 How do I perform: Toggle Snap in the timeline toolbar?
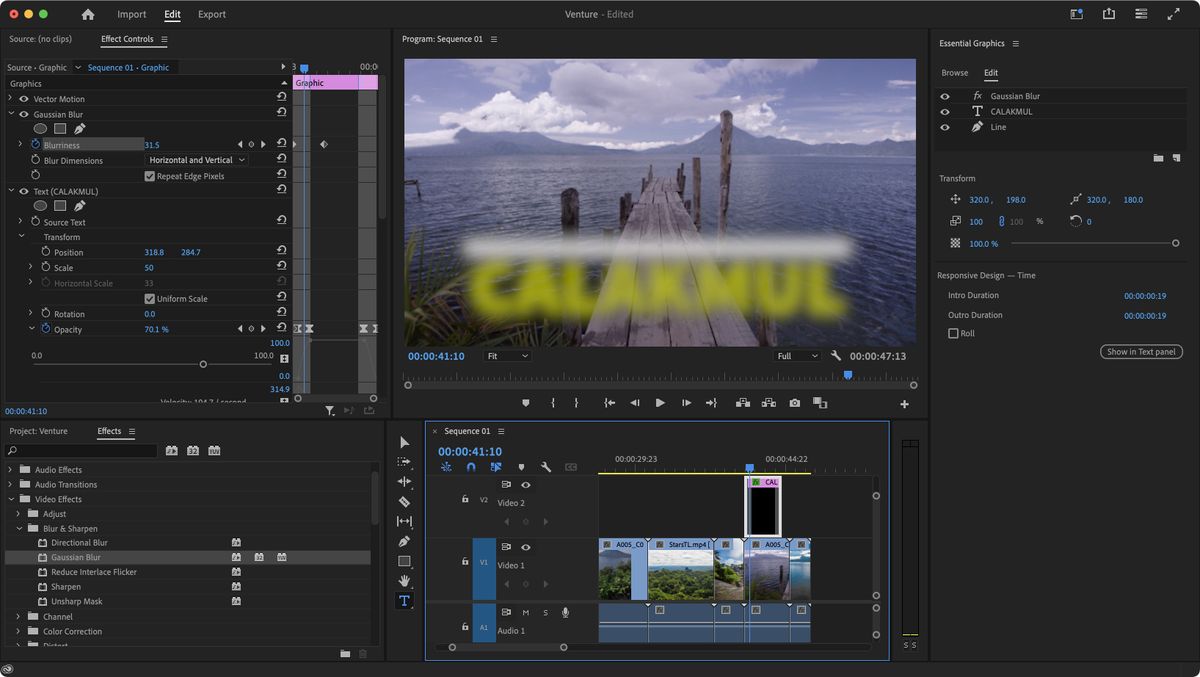(x=471, y=466)
